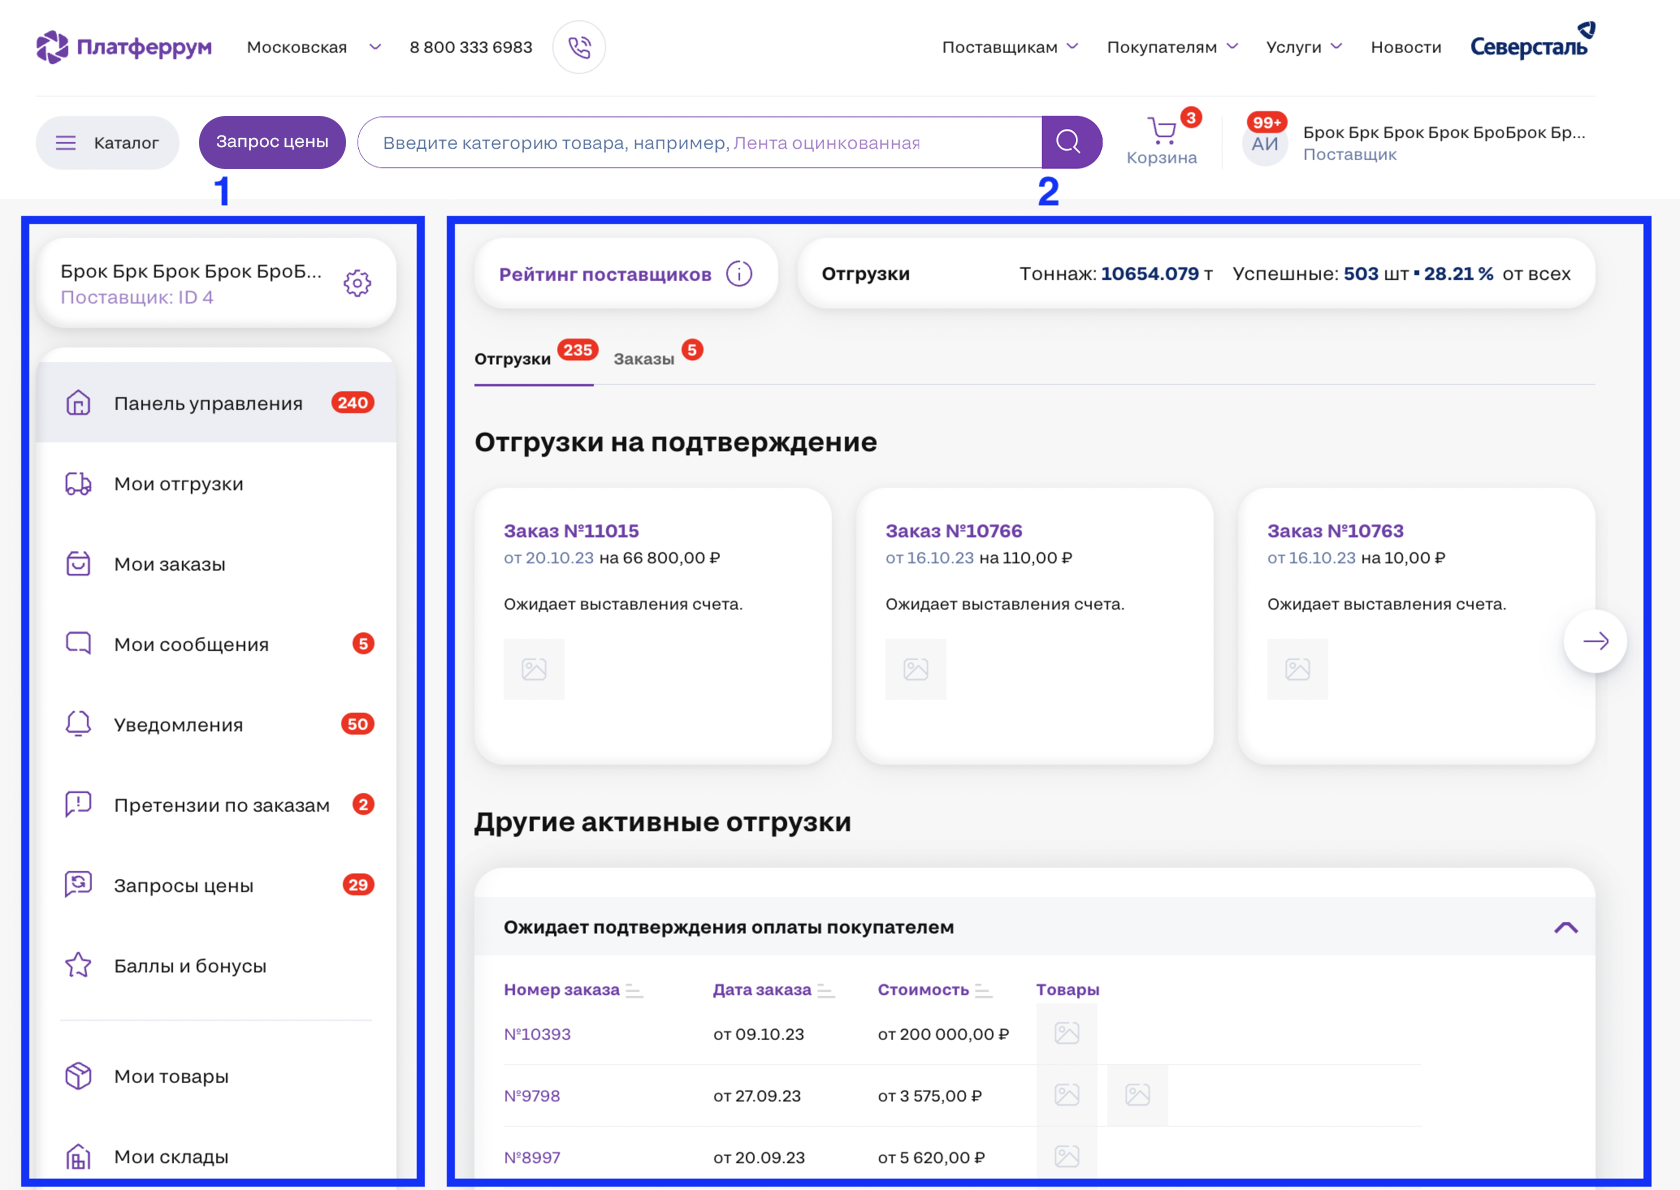Image resolution: width=1680 pixels, height=1190 pixels.
Task: Switch to the Заказы tab
Action: [x=643, y=359]
